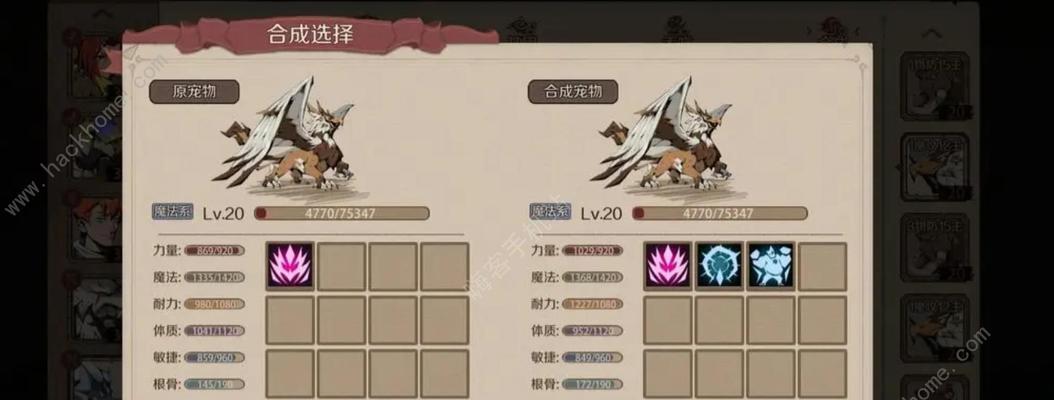Click original pet experience bar 4770/75347
Screen dimensions: 1054x400
pyautogui.click(x=341, y=214)
